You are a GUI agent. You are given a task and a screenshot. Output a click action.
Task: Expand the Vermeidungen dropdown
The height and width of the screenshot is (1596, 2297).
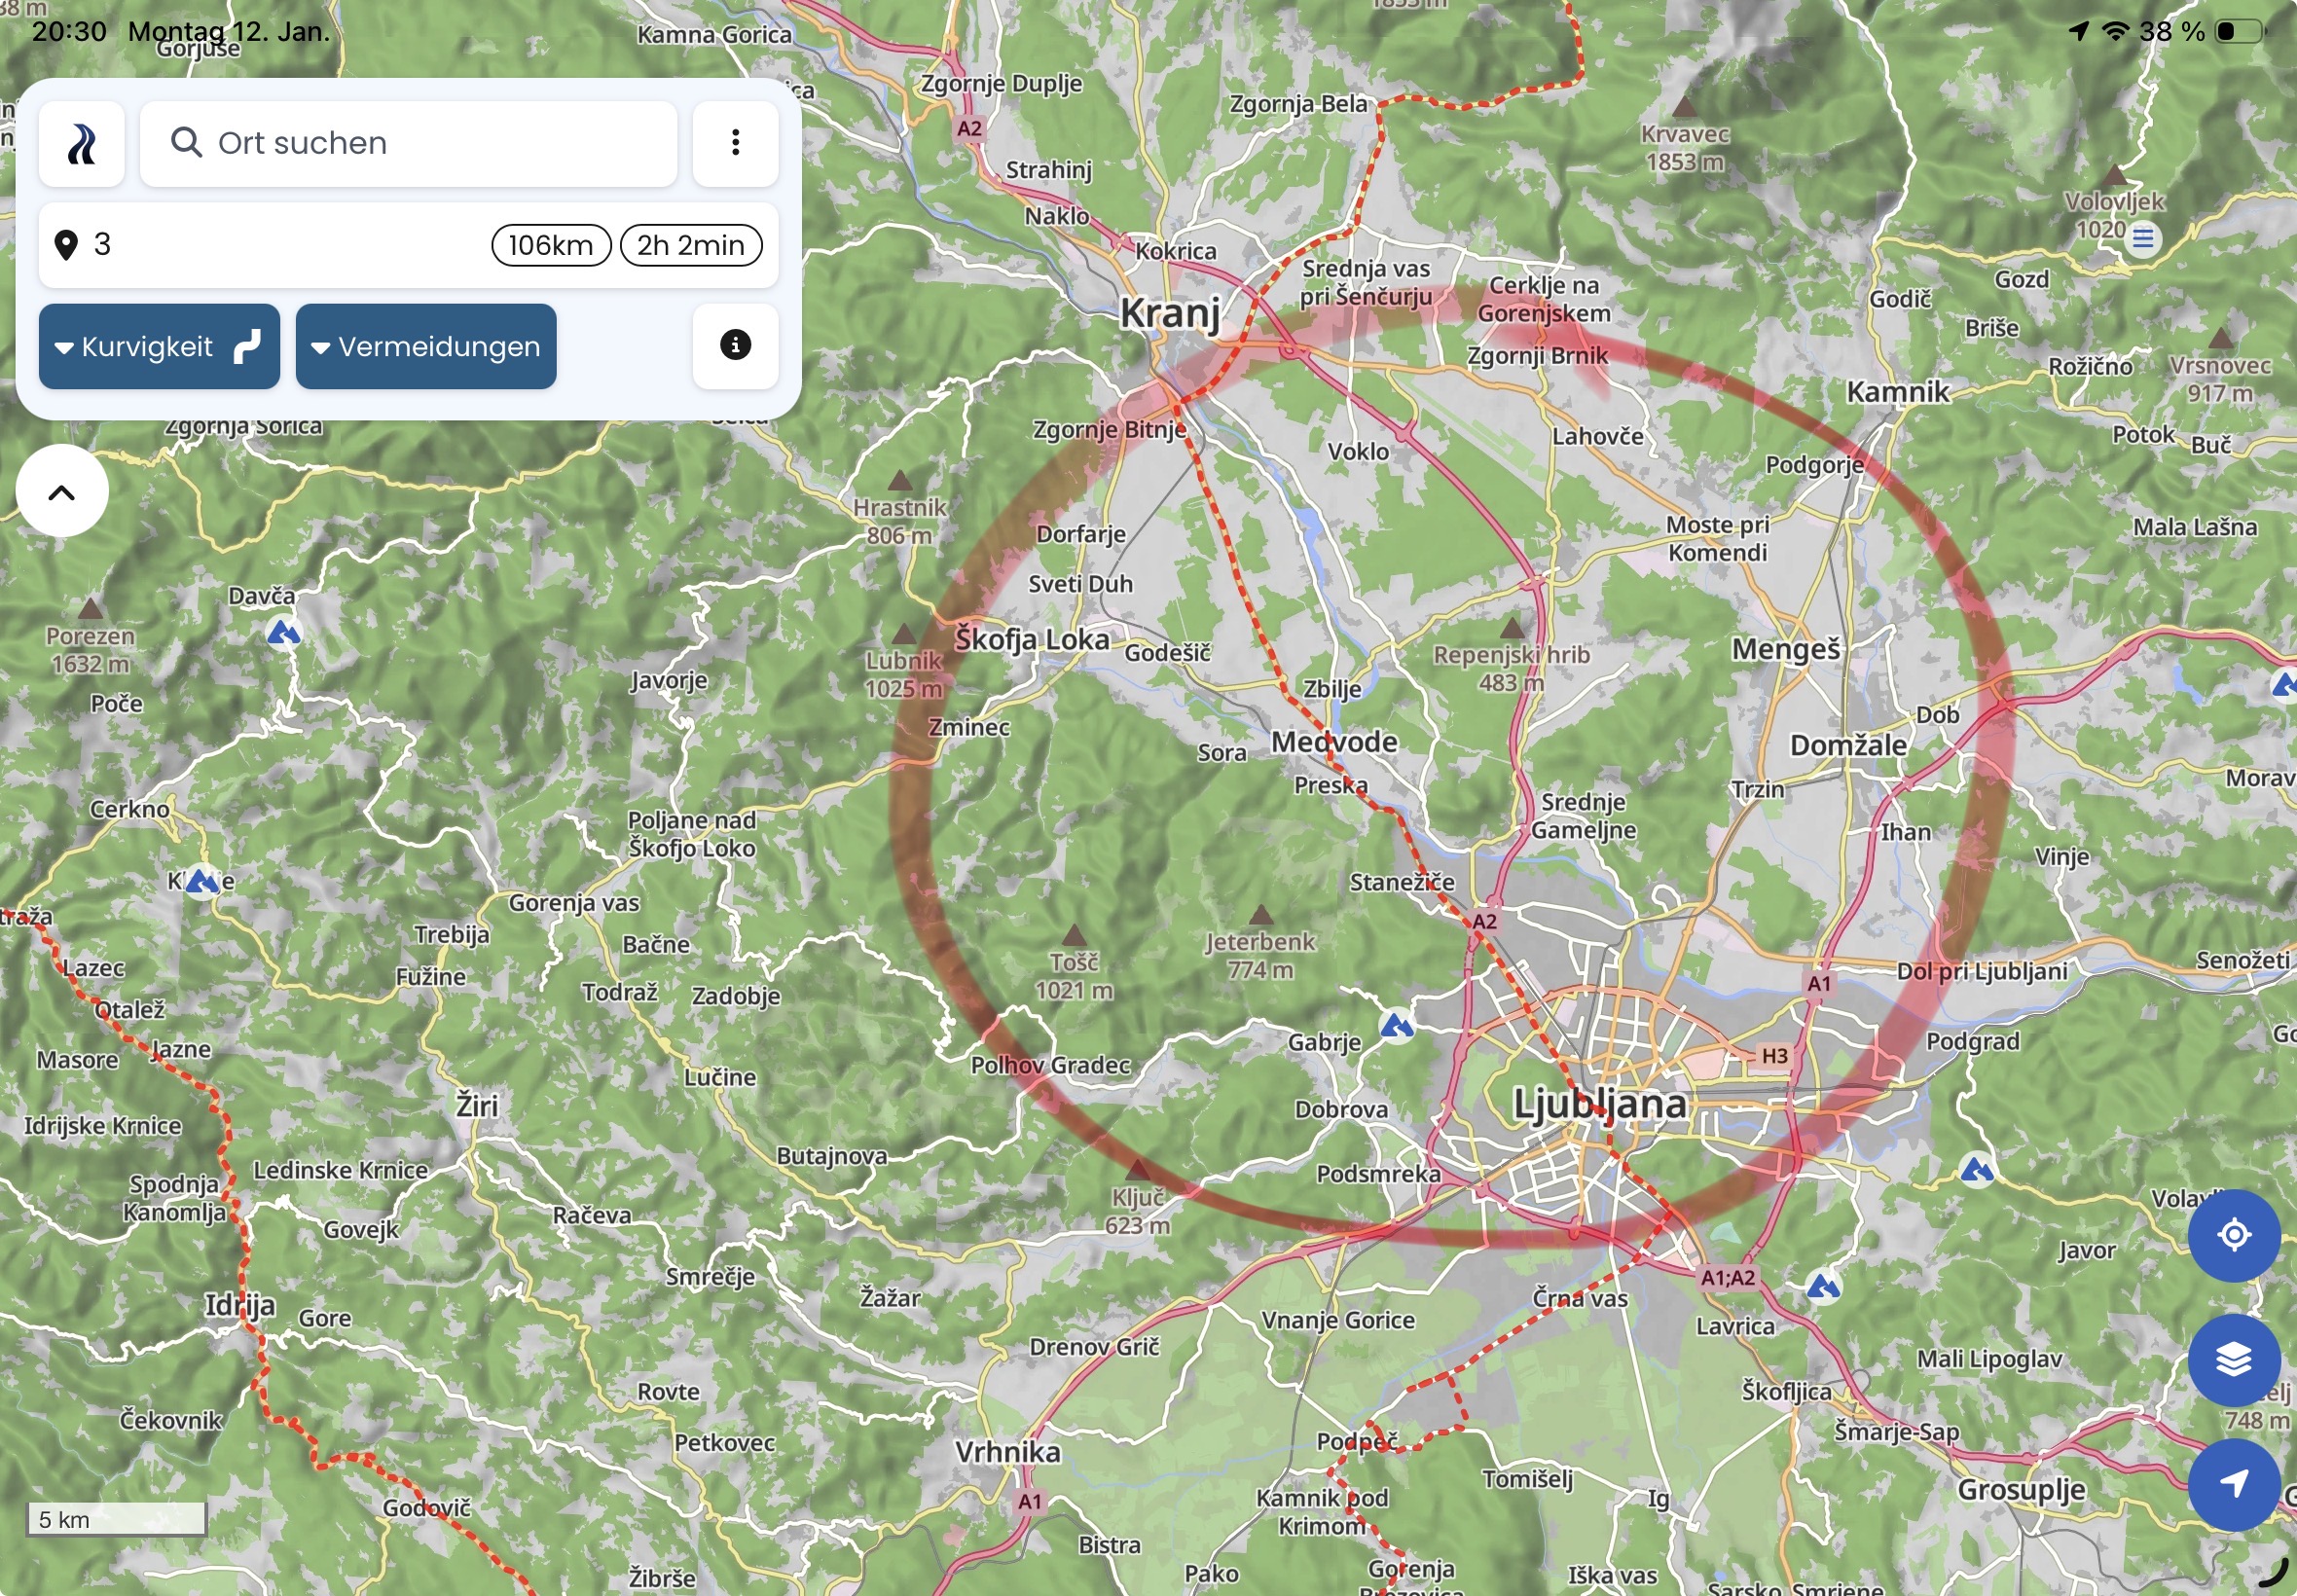(426, 347)
